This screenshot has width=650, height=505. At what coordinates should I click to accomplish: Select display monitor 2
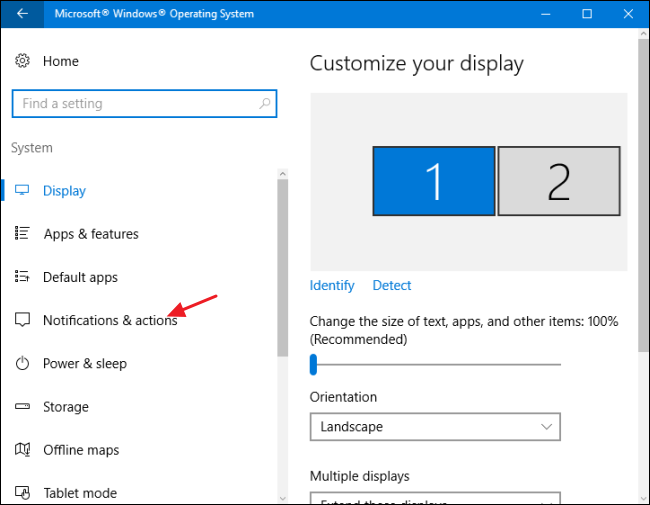[558, 181]
